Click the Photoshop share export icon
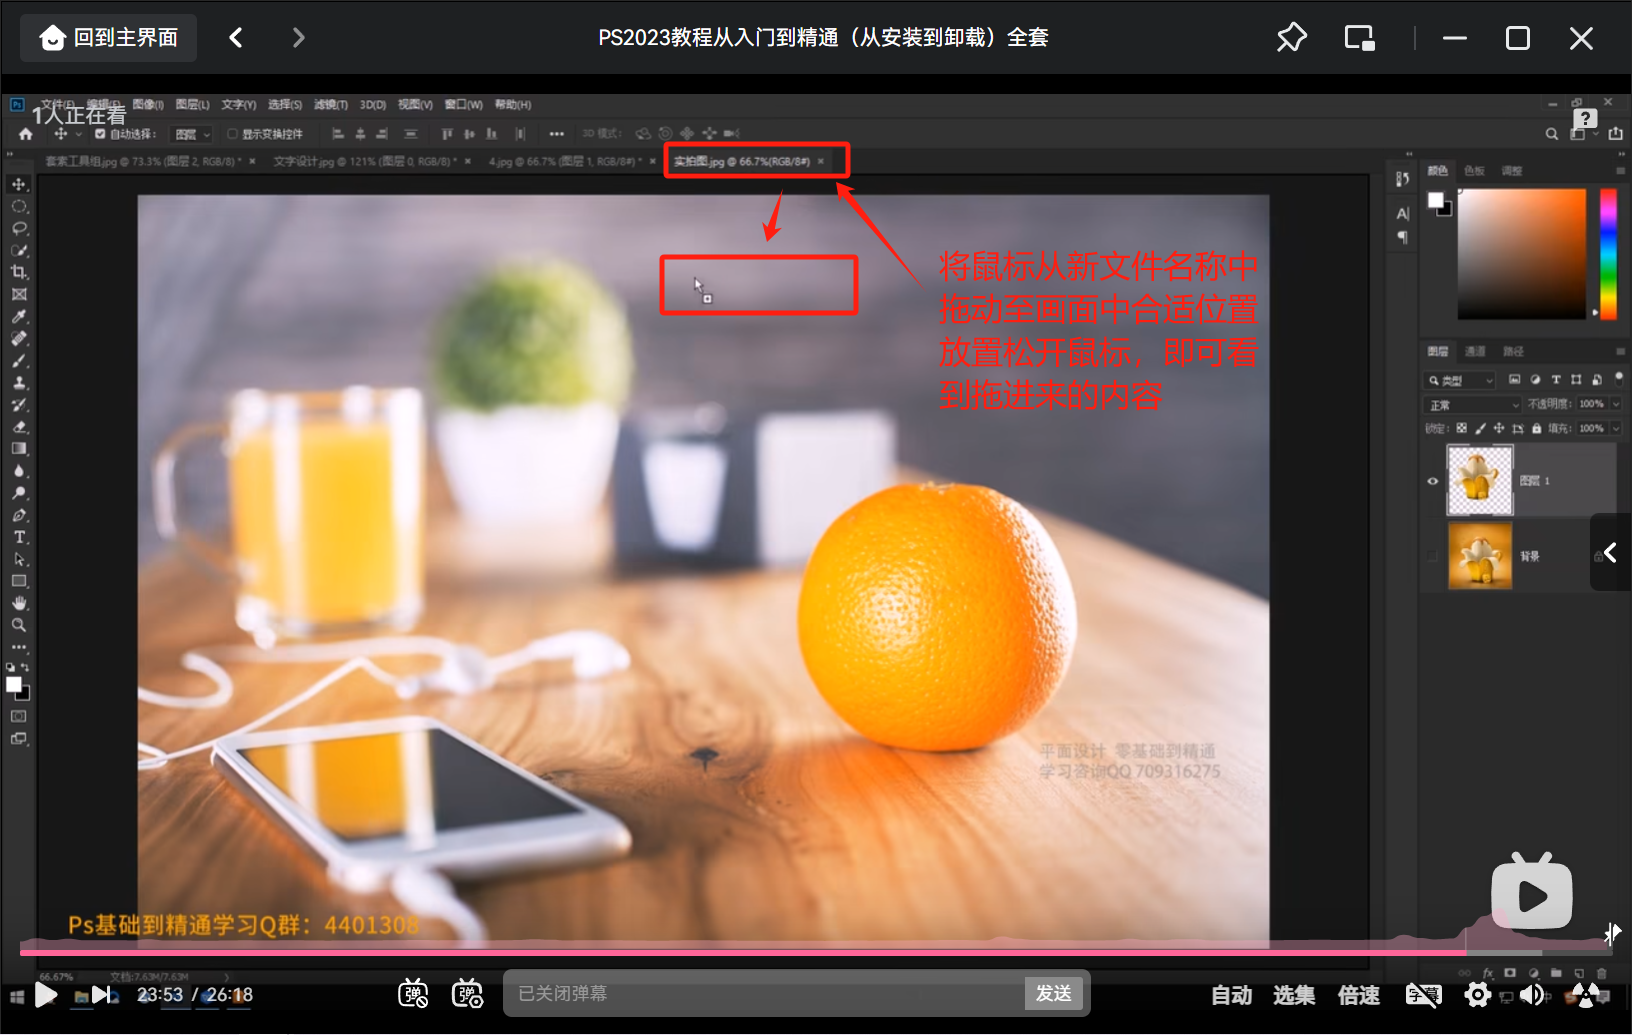The height and width of the screenshot is (1035, 1632). tap(1616, 133)
